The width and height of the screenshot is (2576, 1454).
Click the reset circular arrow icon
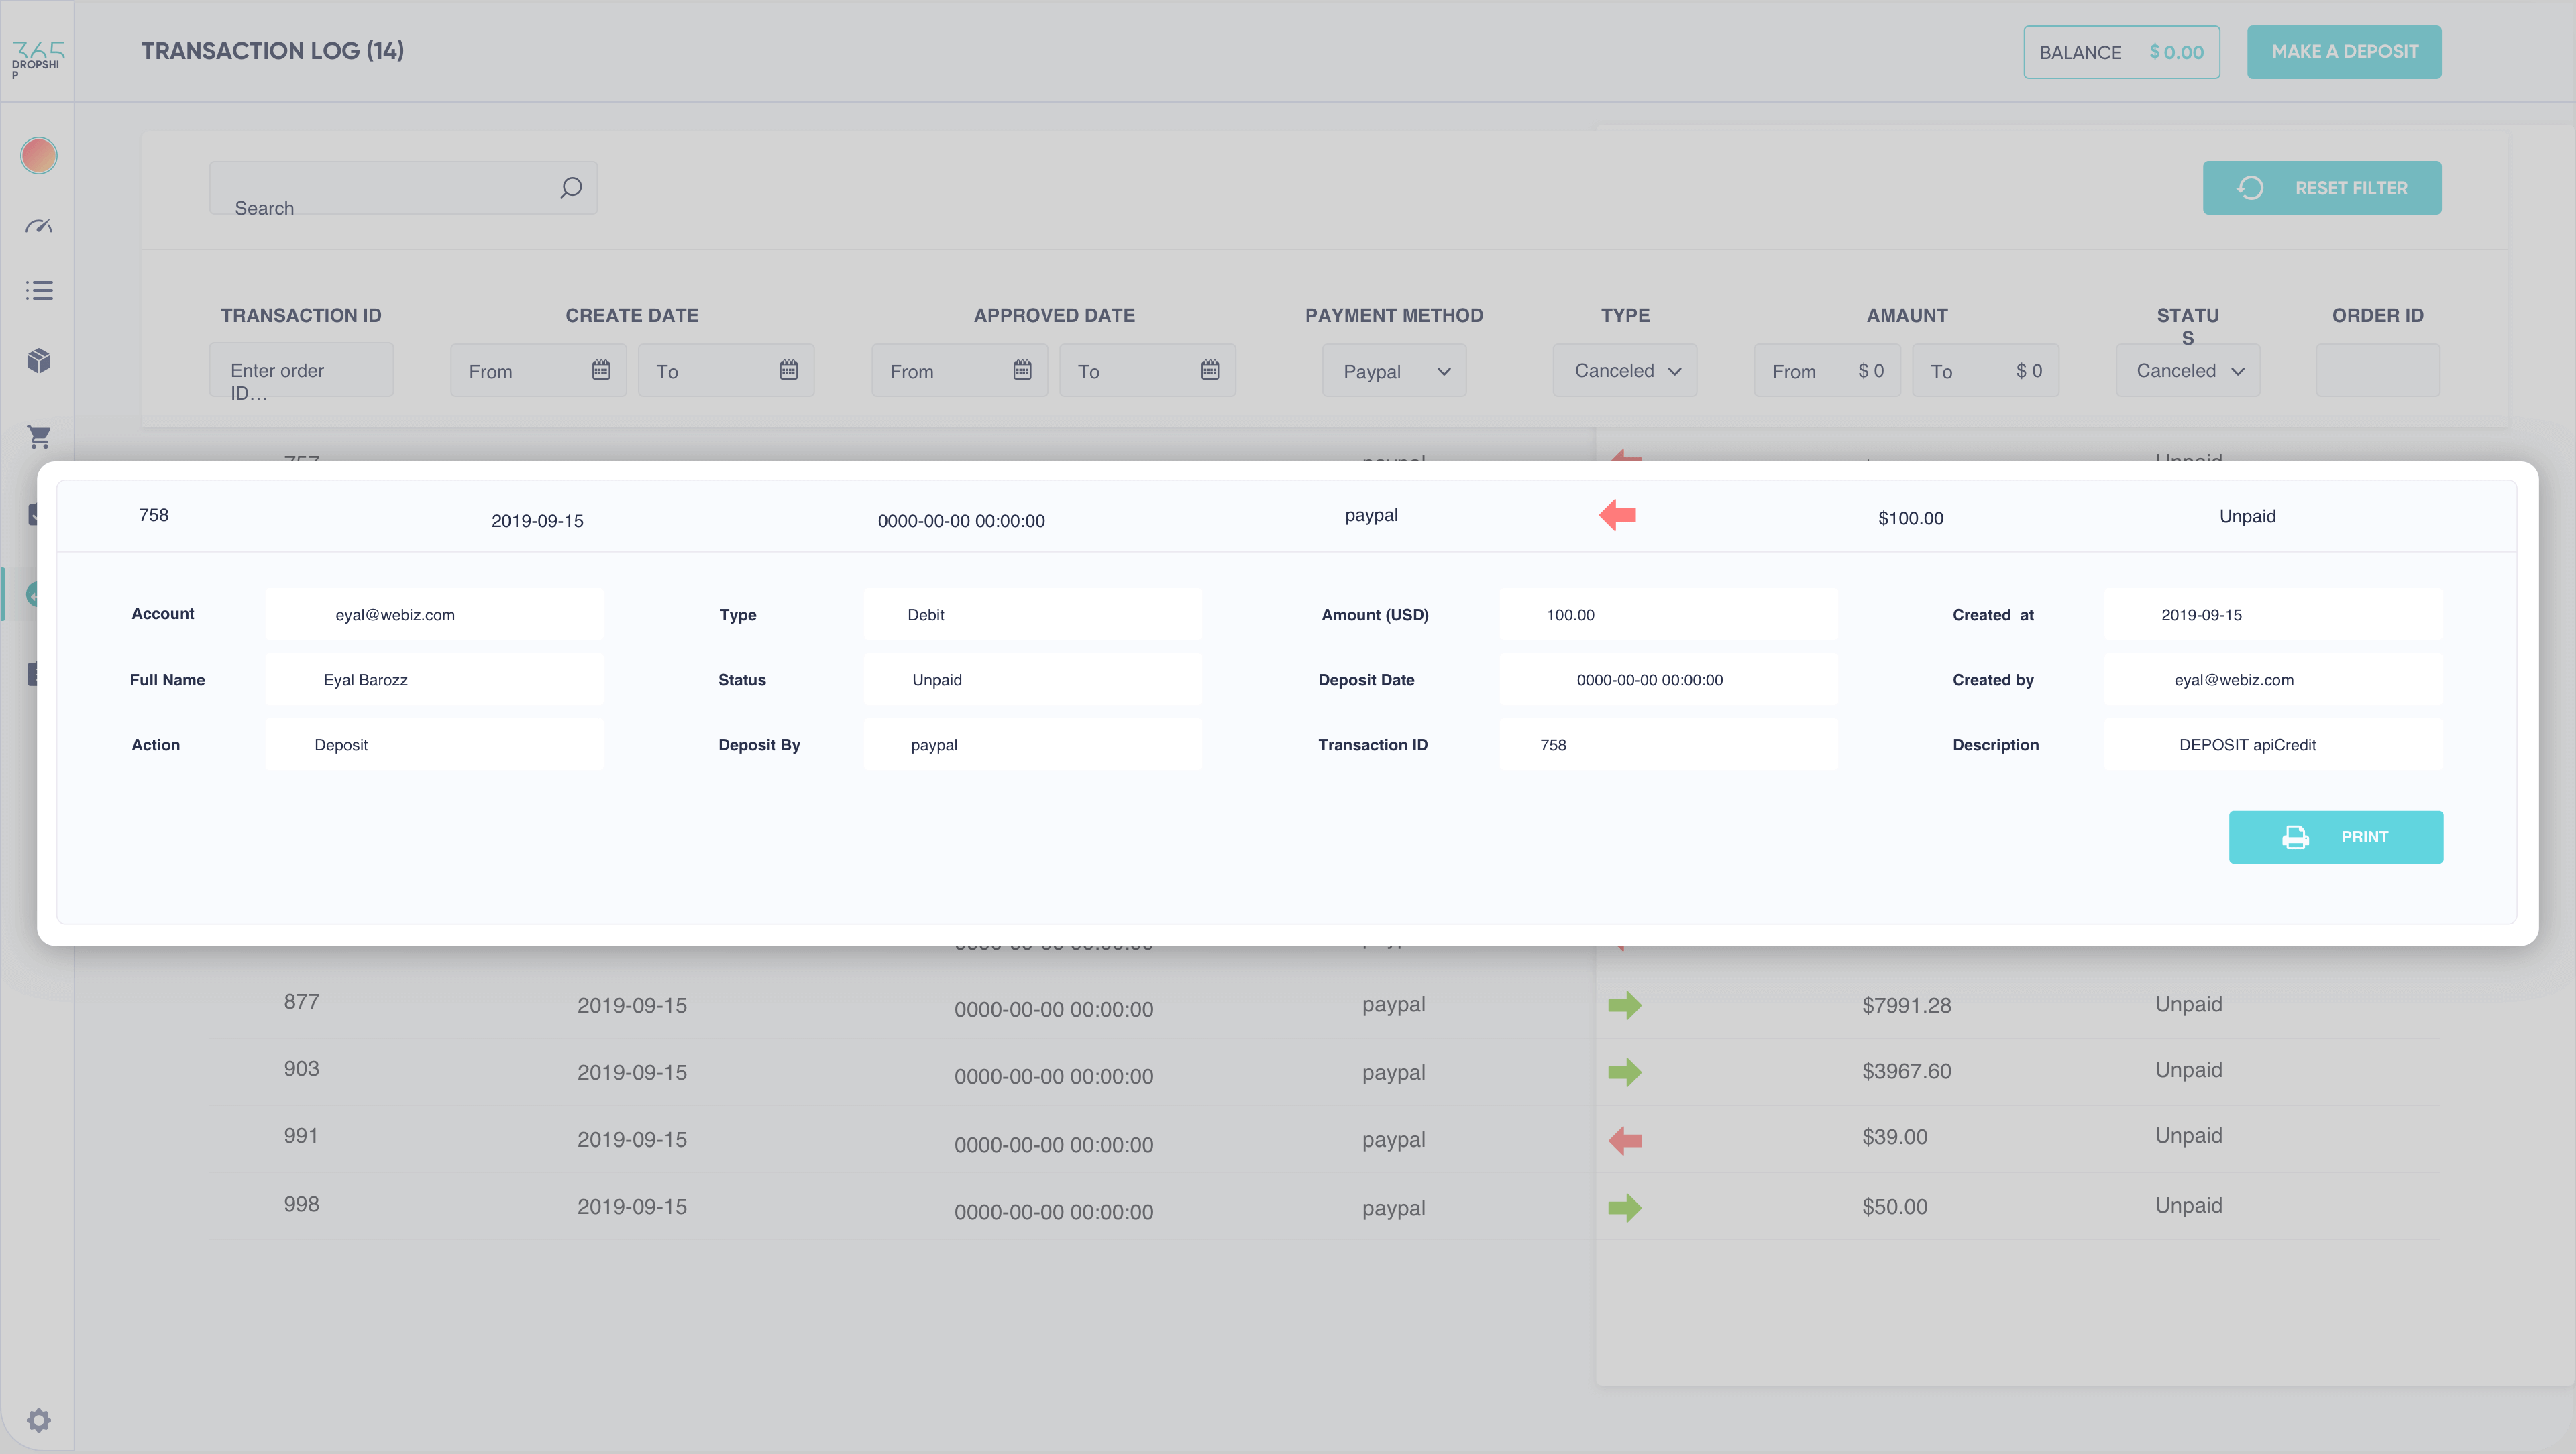click(2250, 187)
